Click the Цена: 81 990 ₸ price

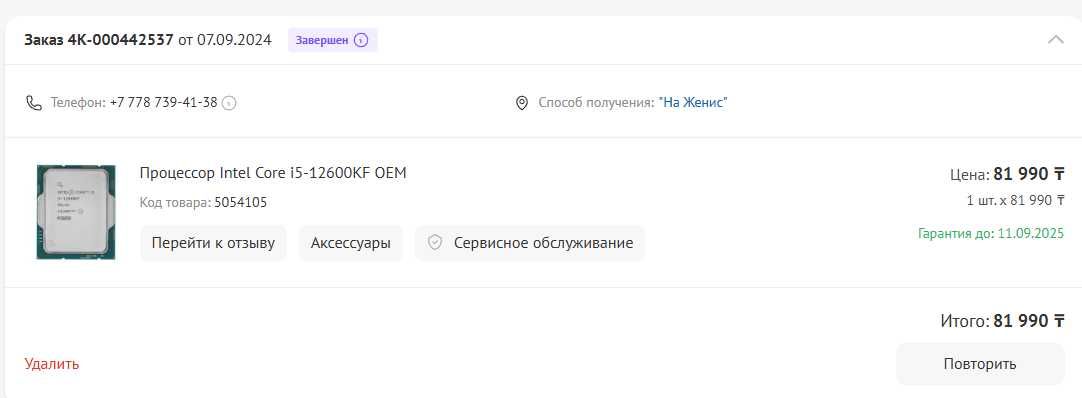pyautogui.click(x=1007, y=174)
